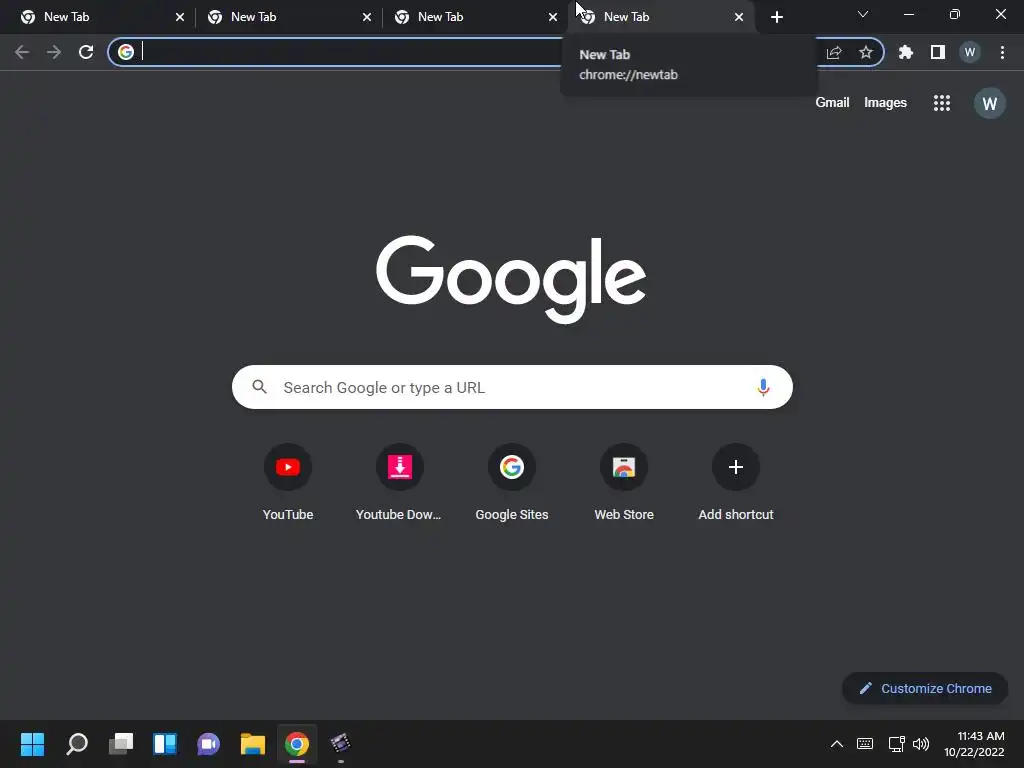Close the first New Tab

[x=180, y=17]
